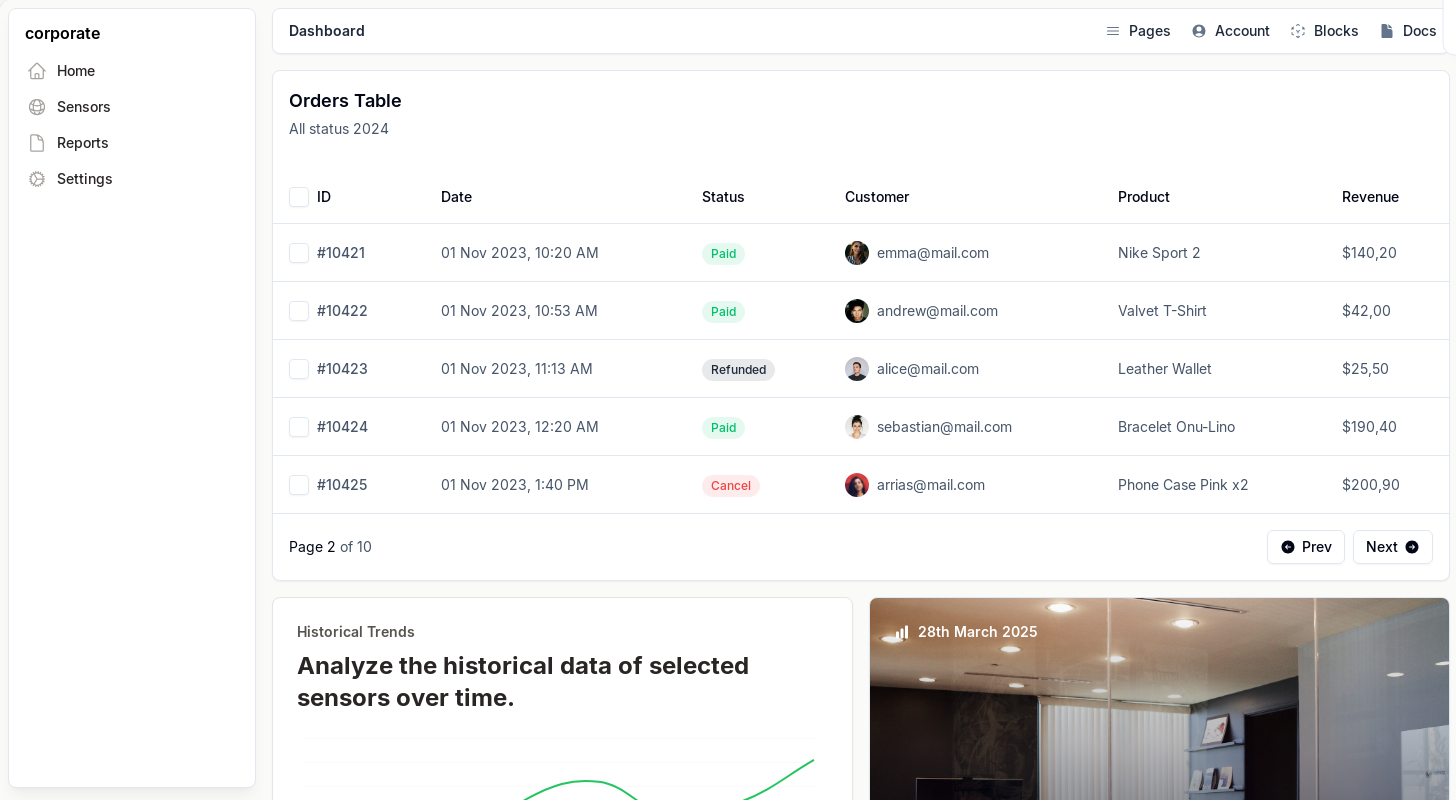Viewport: 1456px width, 800px height.
Task: Click the Refunded status badge
Action: click(738, 370)
